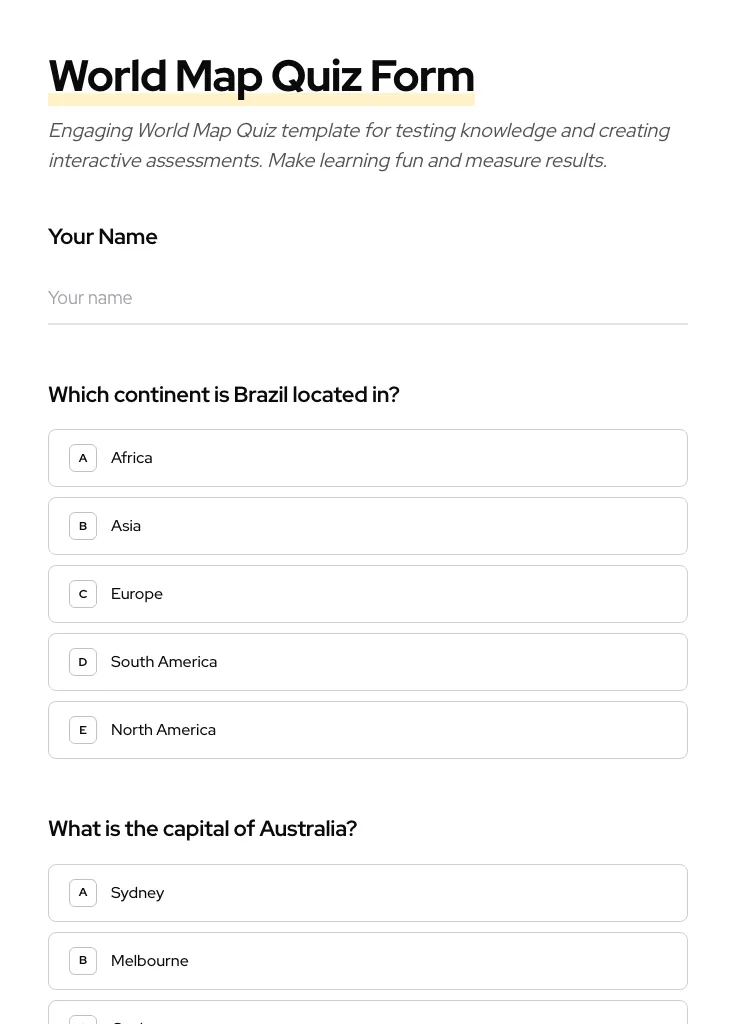Click the letter D badge next to South America
Screen dimensions: 736x1024
(83, 661)
